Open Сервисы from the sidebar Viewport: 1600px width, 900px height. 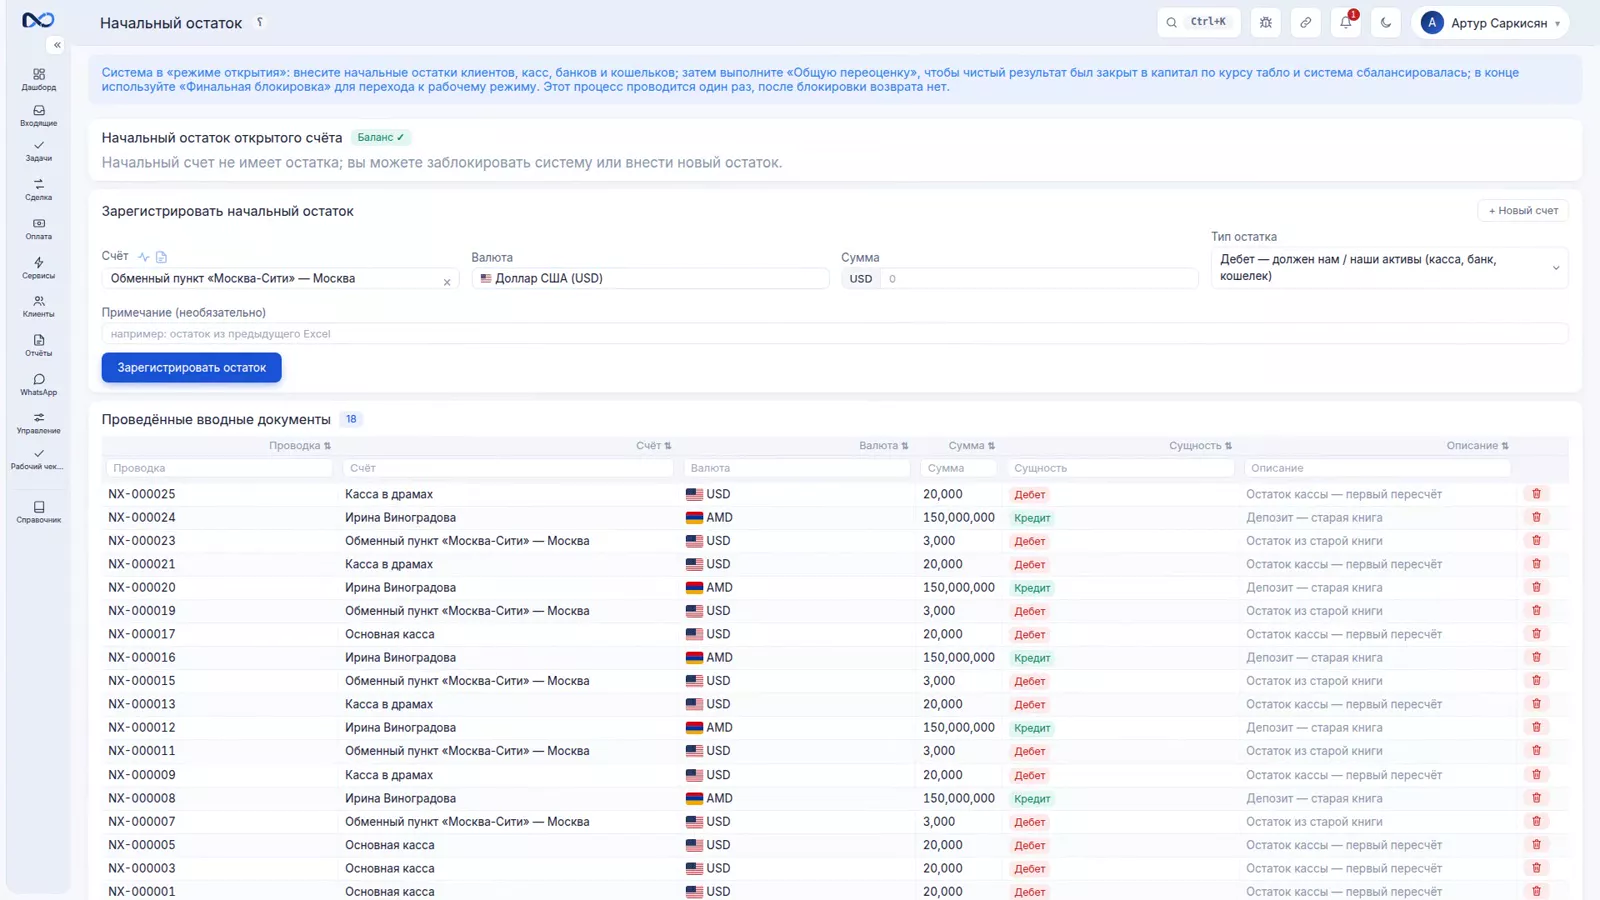click(39, 268)
